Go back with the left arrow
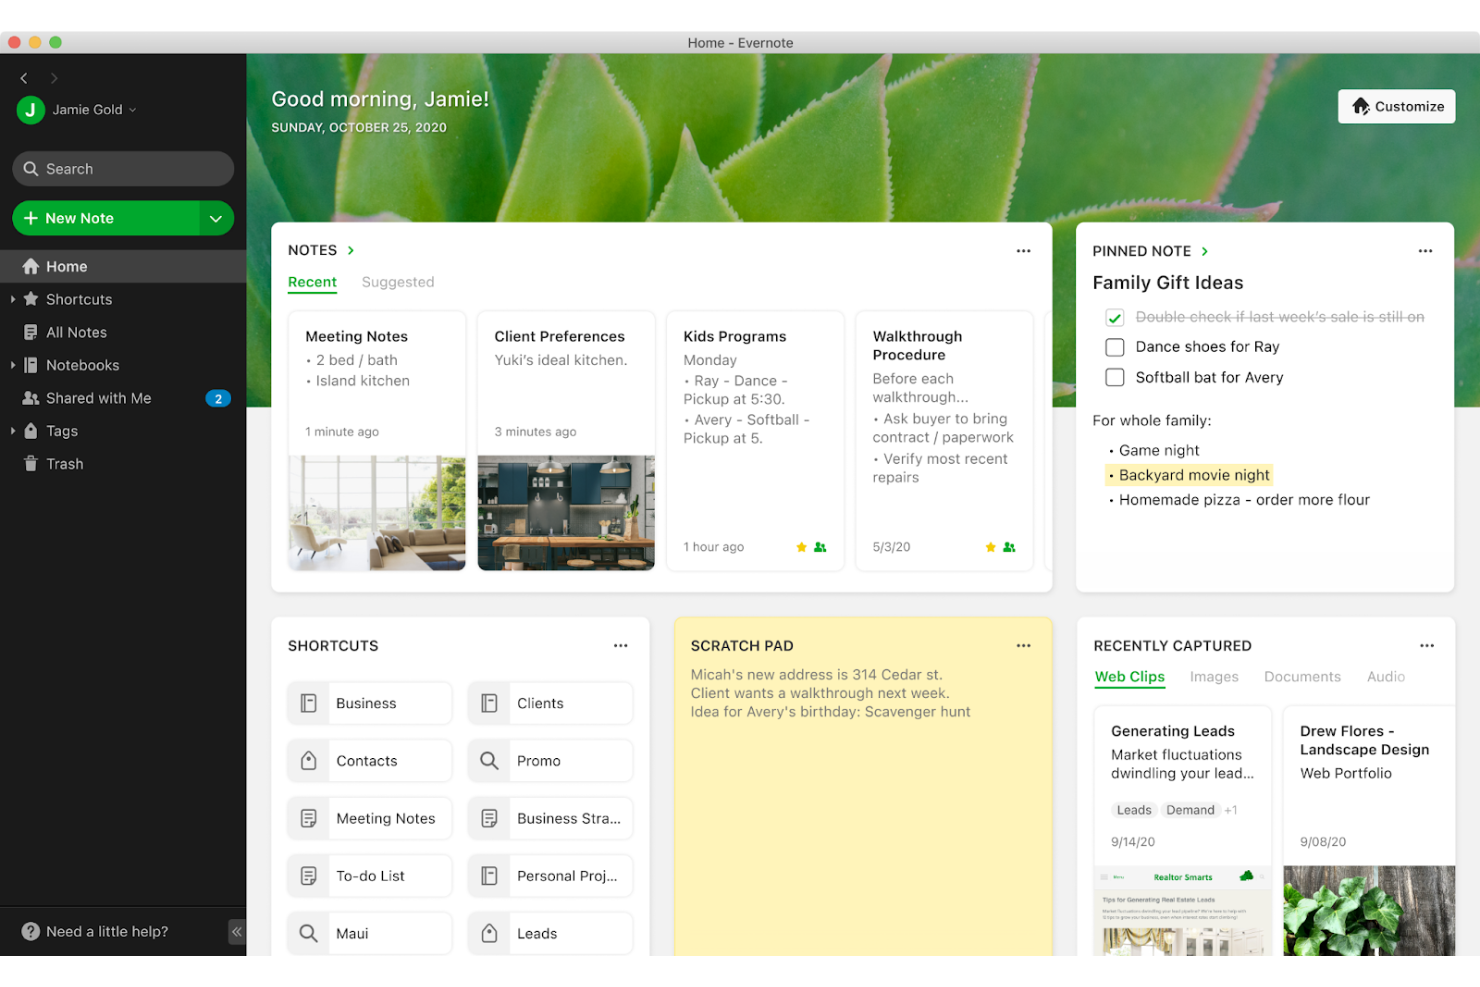Screen dimensions: 1480x987 pos(24,78)
